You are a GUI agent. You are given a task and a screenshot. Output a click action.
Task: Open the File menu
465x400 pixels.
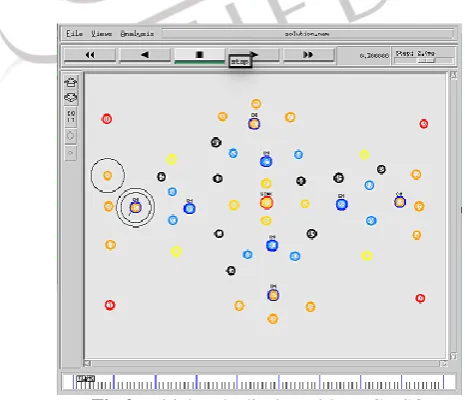74,34
